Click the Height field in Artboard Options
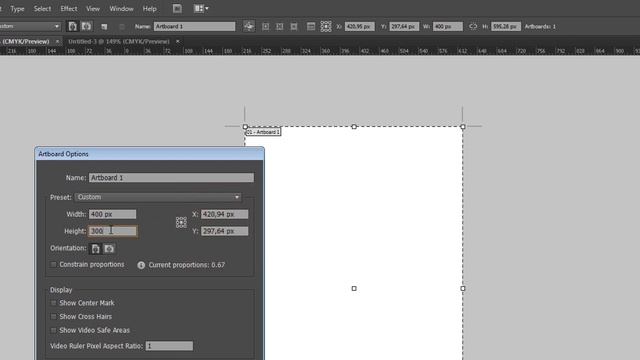This screenshot has height=360, width=640. point(112,231)
